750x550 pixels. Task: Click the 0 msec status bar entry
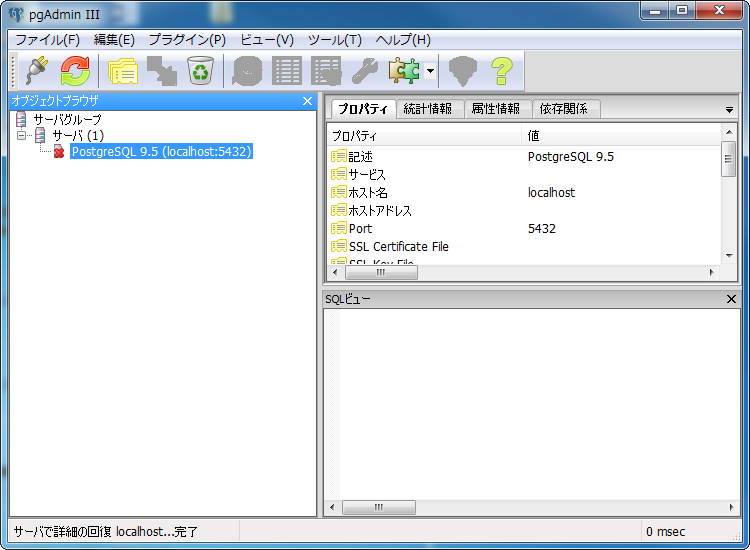(x=665, y=531)
